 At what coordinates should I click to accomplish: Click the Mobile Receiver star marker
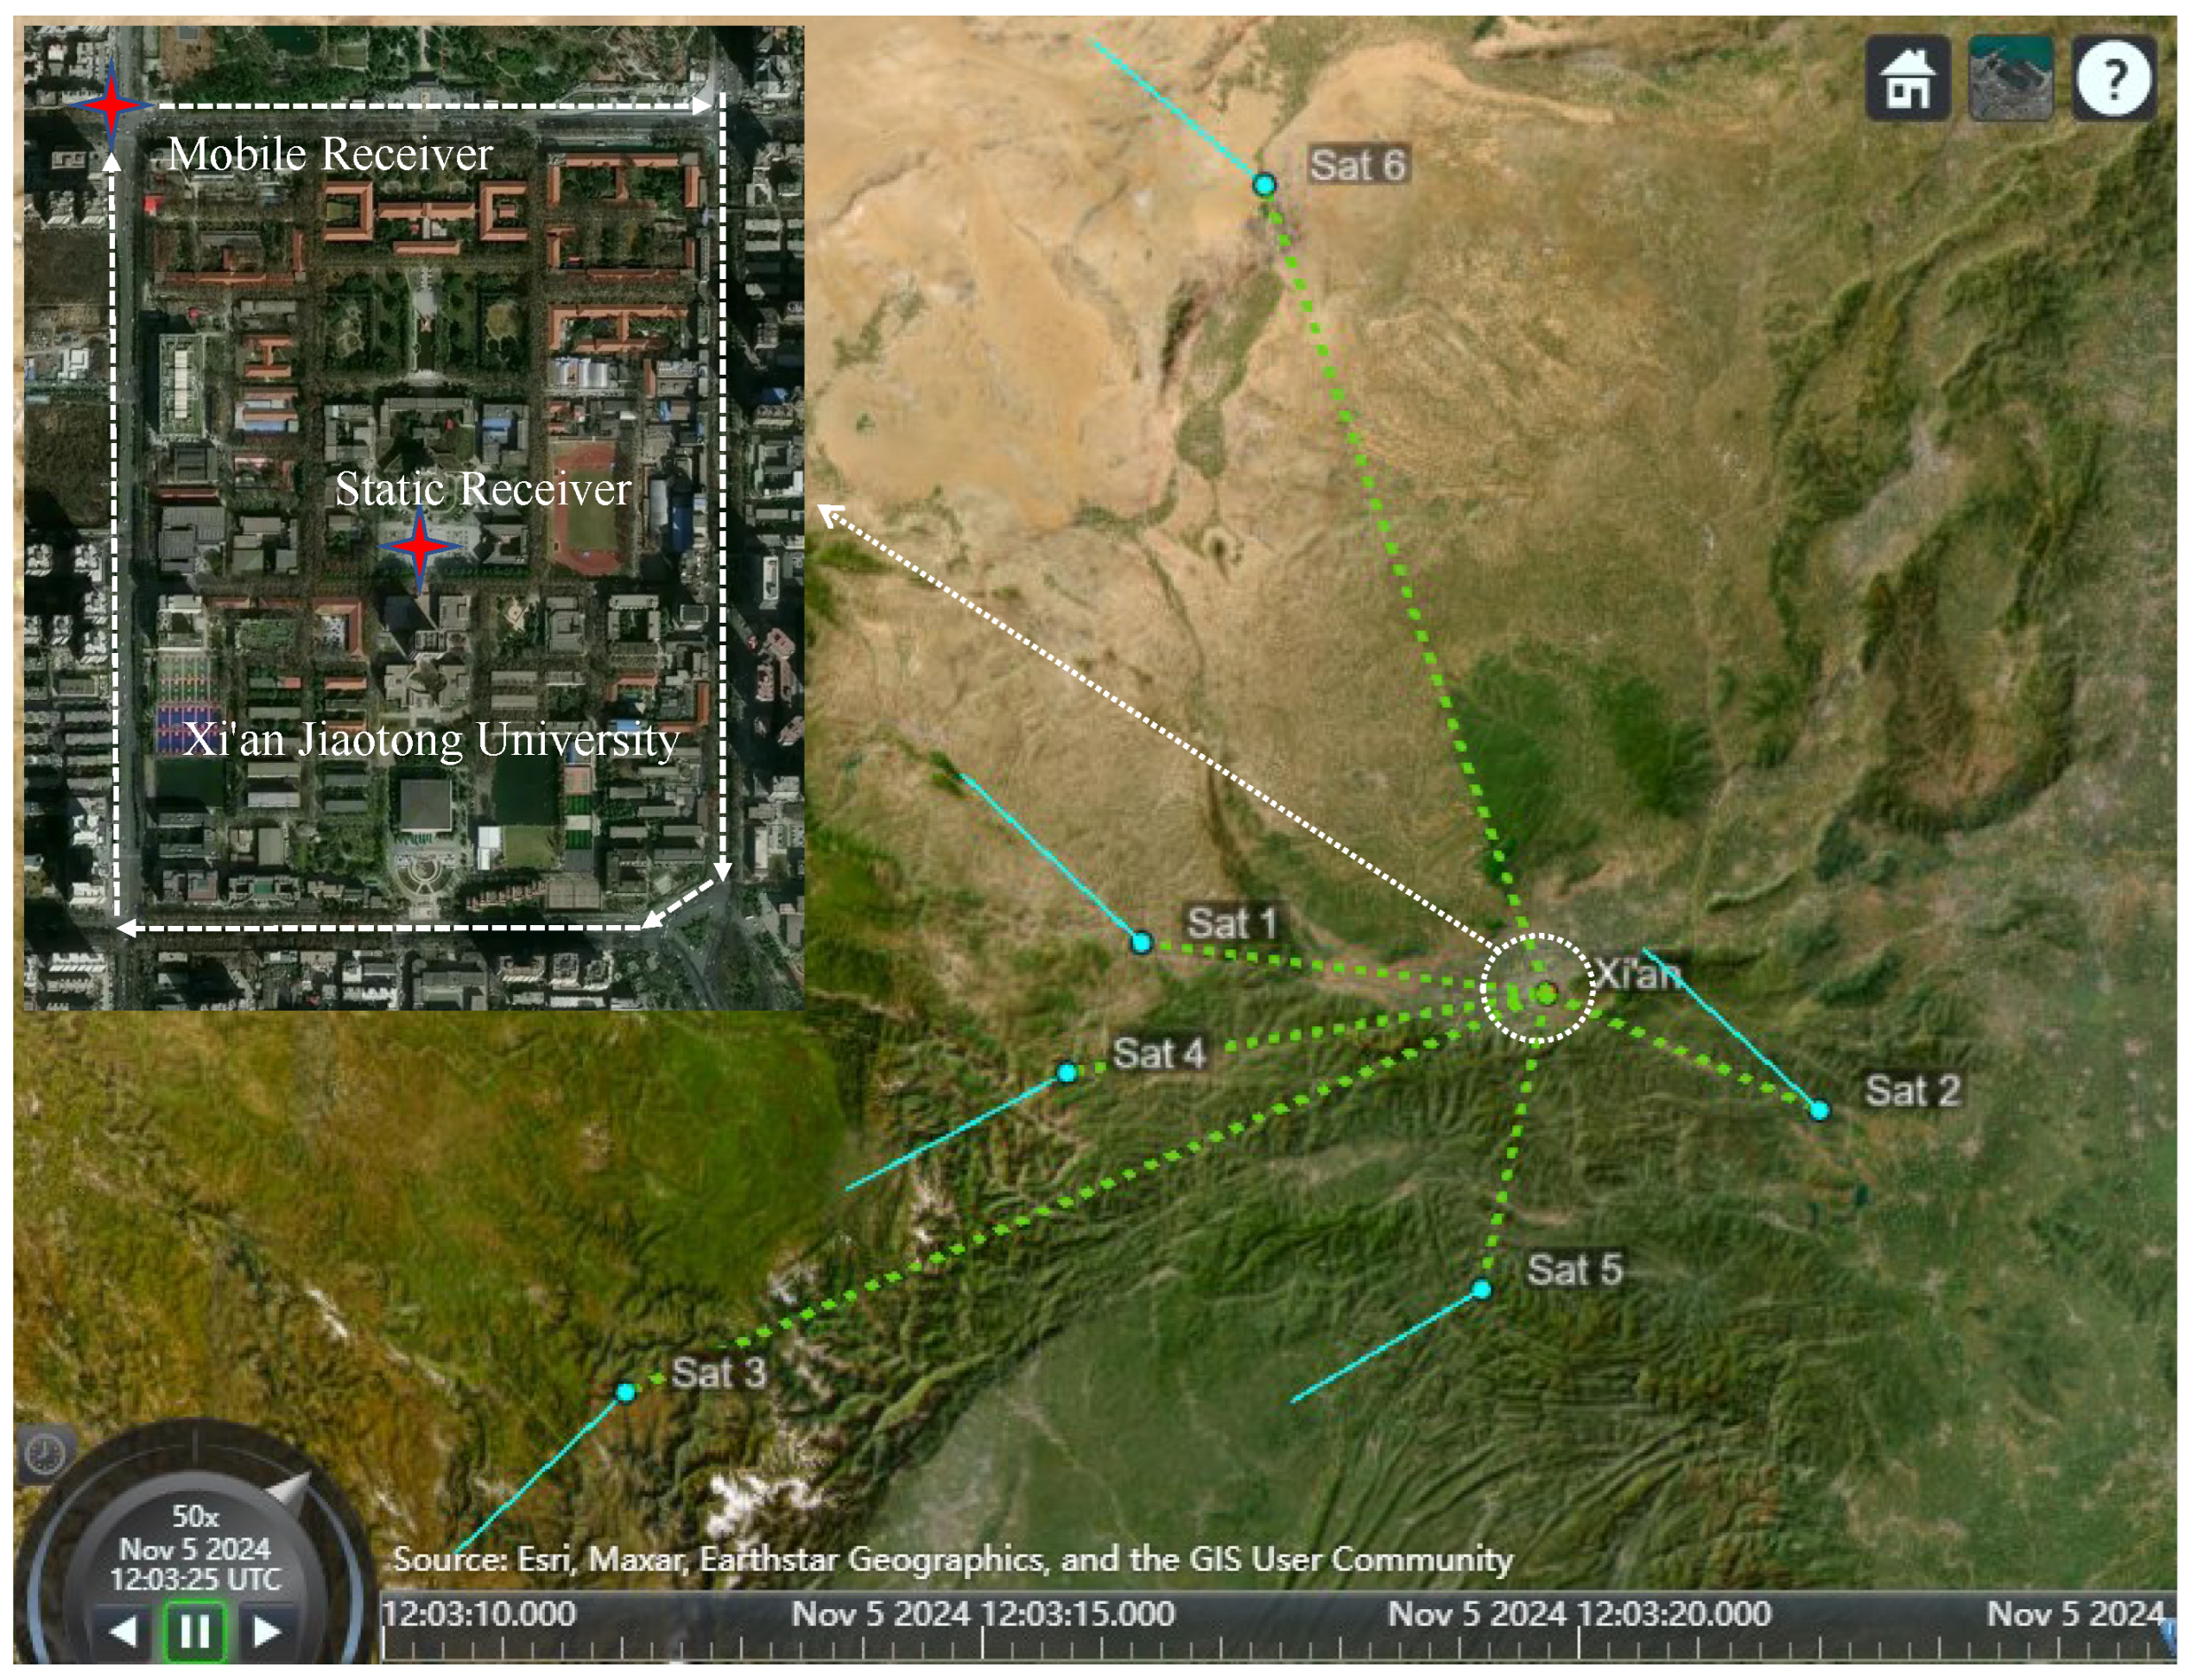tap(111, 104)
